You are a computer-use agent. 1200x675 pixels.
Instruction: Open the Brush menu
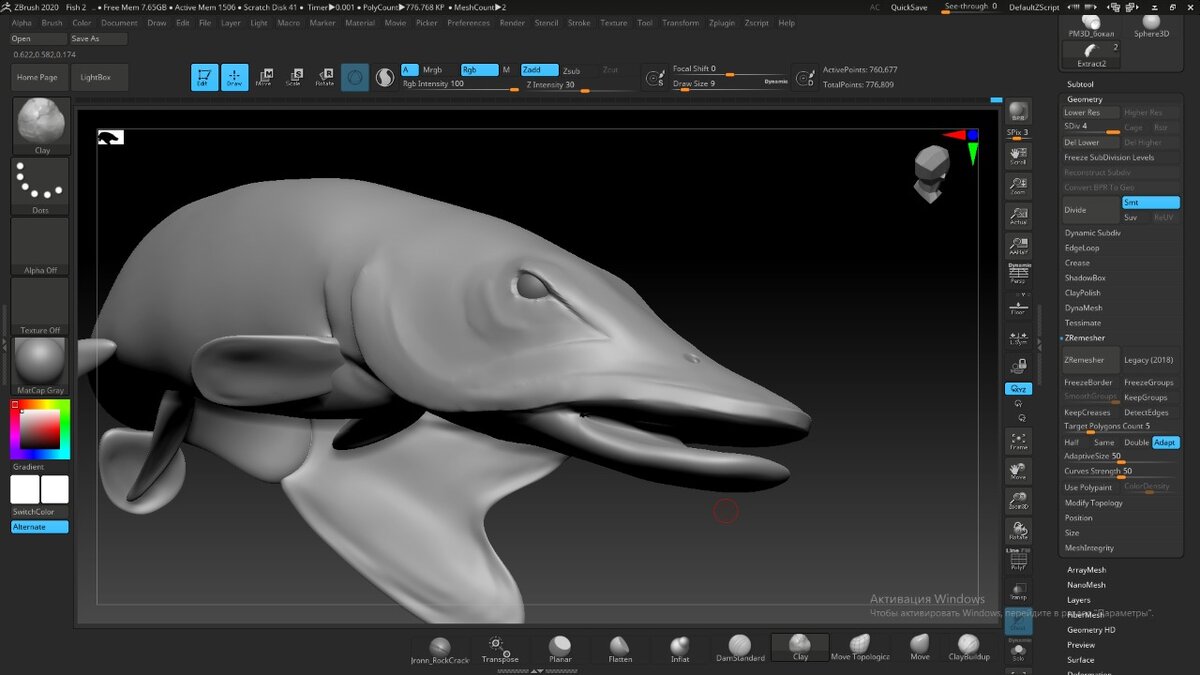click(52, 23)
